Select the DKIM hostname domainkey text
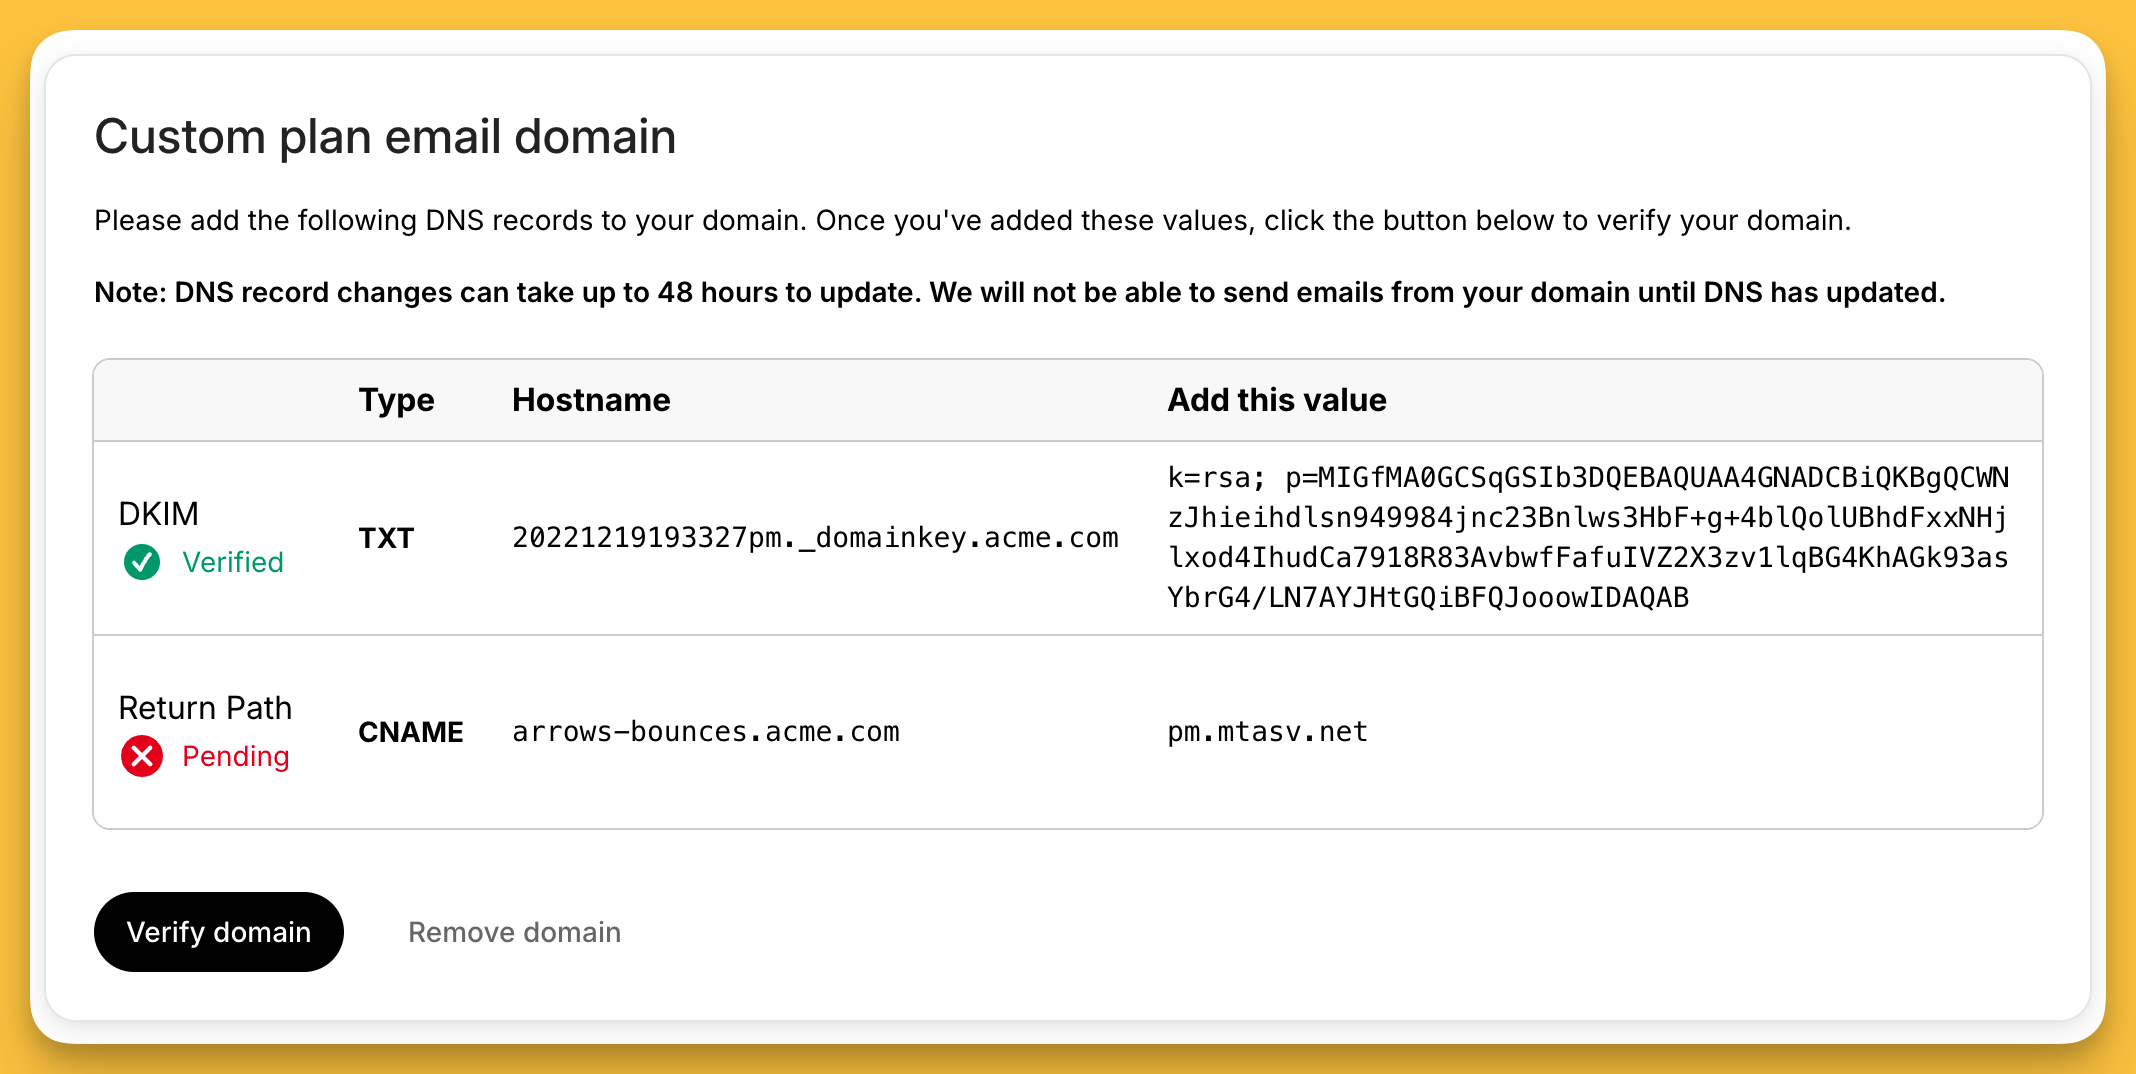This screenshot has height=1074, width=2136. pos(814,538)
